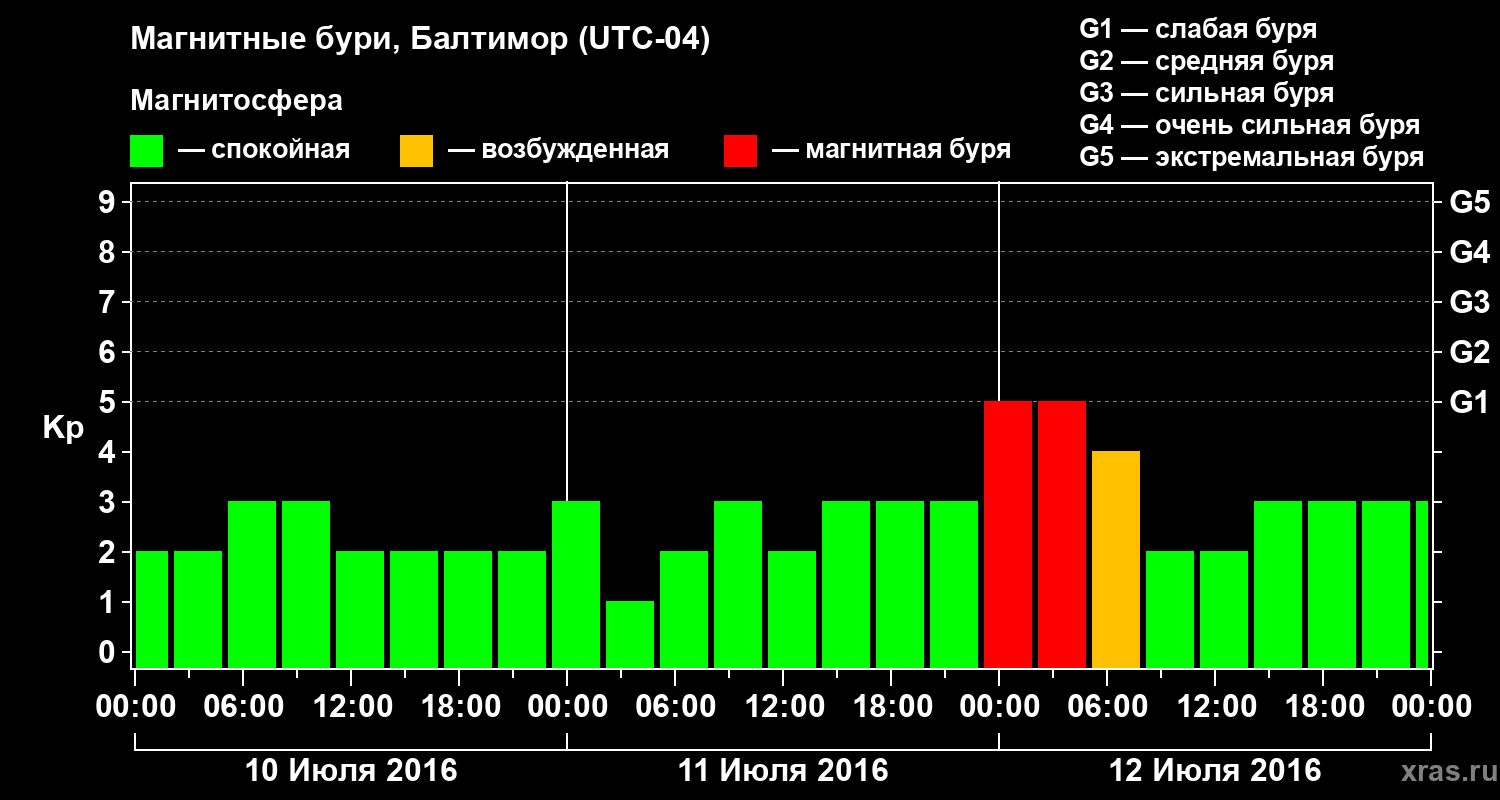Viewport: 1500px width, 800px height.
Task: Click the last '00:00' label at chart end
Action: (1431, 707)
